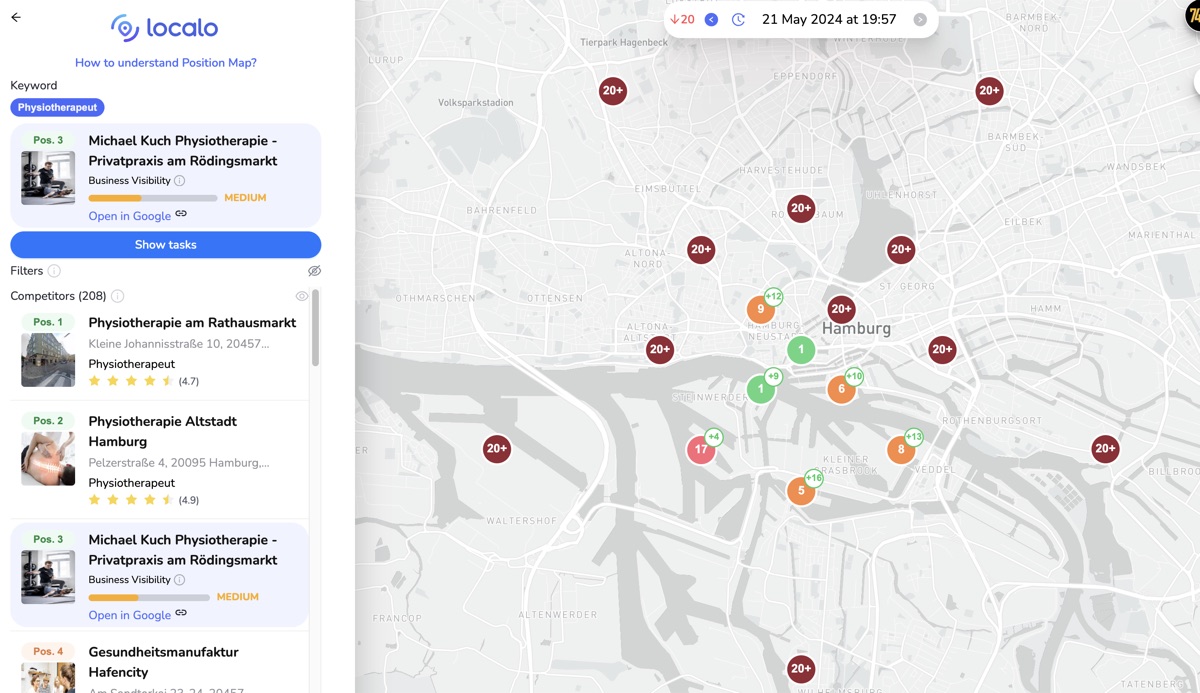
Task: Click the 20+ marker near Barmbek-Süd
Action: pyautogui.click(x=989, y=90)
